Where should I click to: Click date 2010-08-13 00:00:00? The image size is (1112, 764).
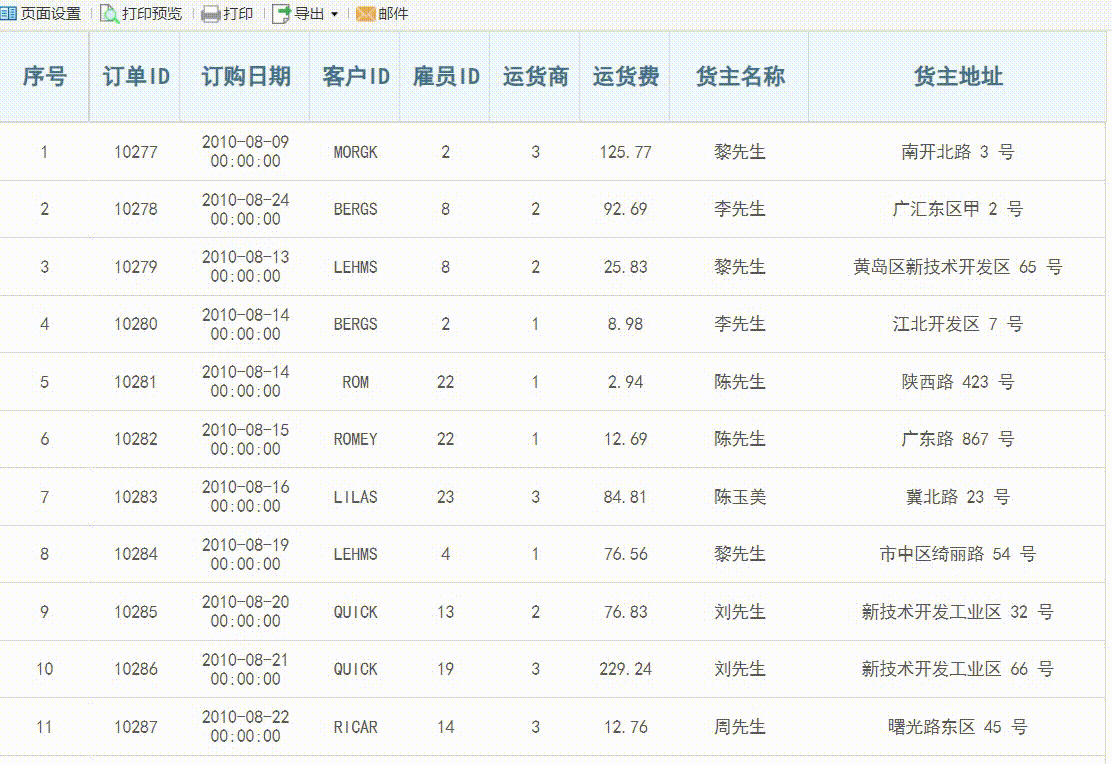[x=245, y=267]
